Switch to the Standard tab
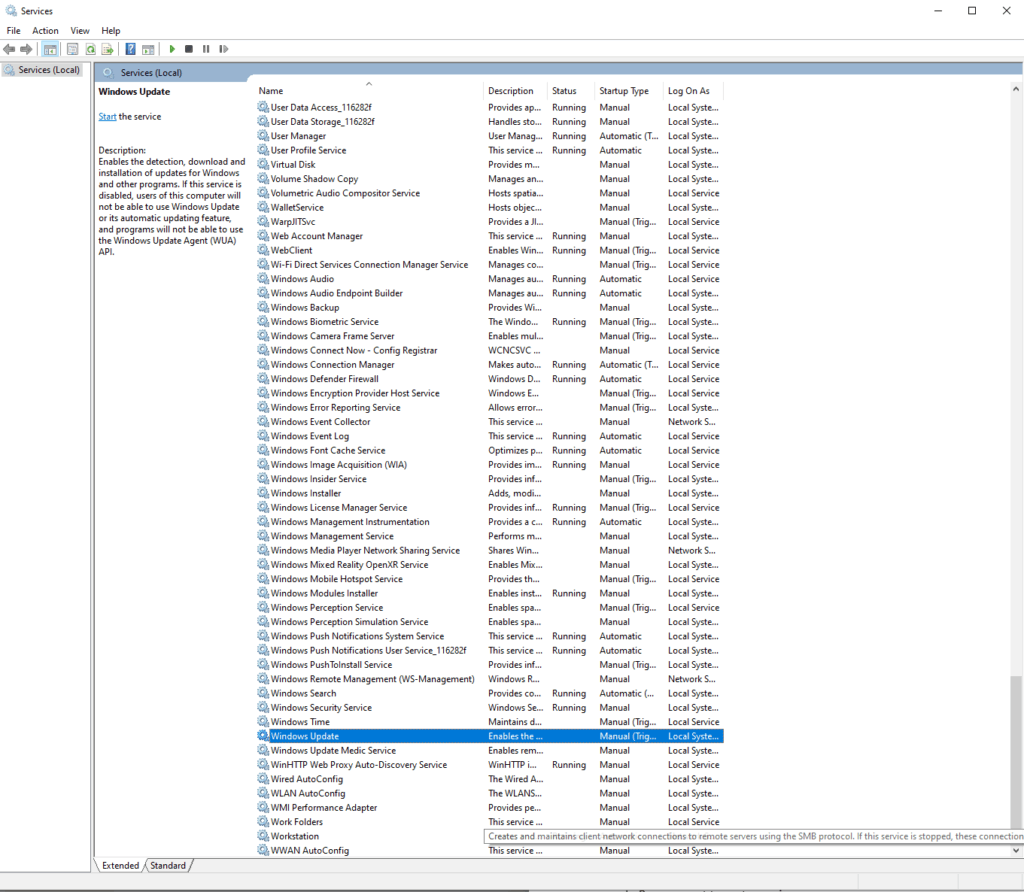 click(168, 865)
